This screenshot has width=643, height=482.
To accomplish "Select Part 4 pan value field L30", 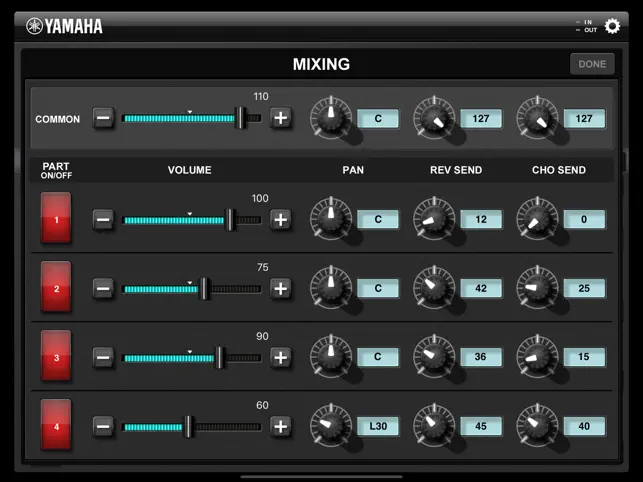I will 378,426.
